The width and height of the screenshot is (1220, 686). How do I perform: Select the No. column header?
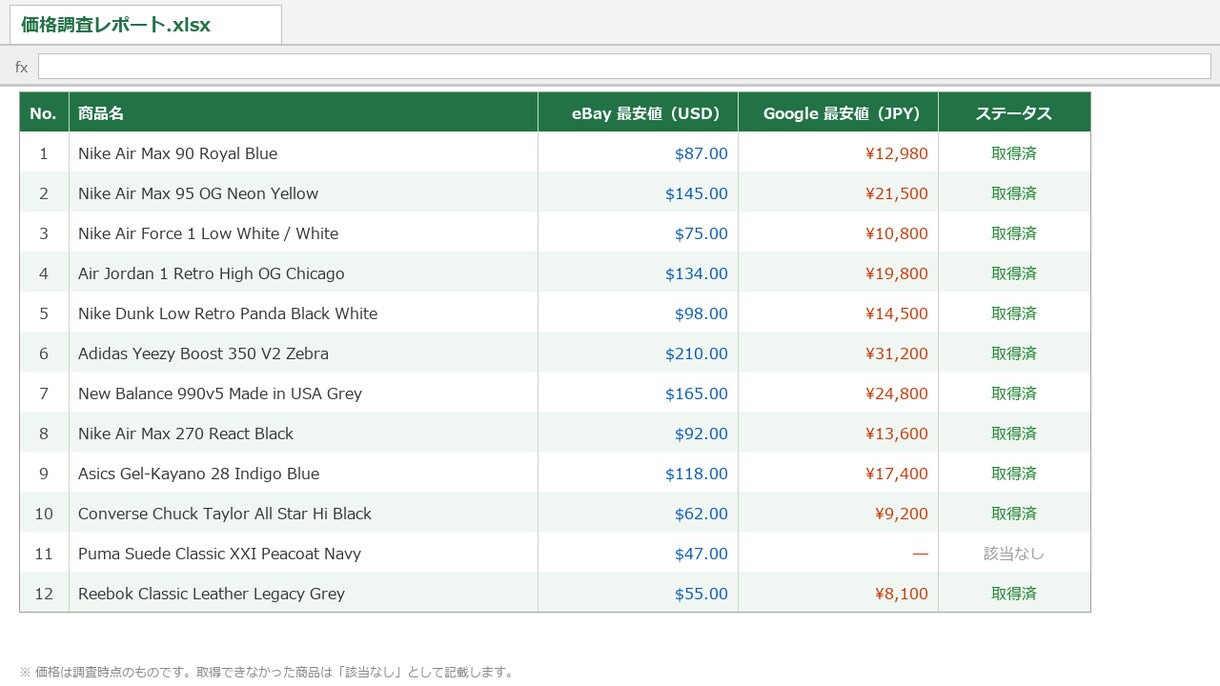44,113
